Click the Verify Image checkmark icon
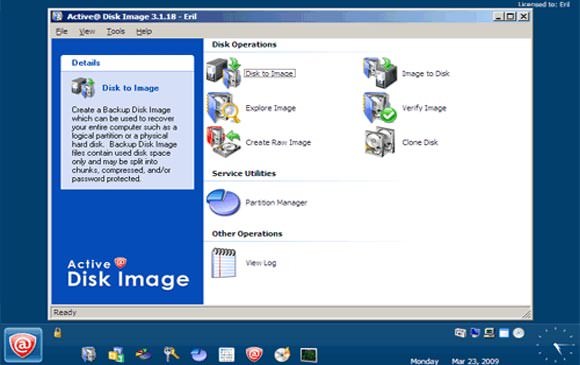The height and width of the screenshot is (365, 580). tap(380, 108)
